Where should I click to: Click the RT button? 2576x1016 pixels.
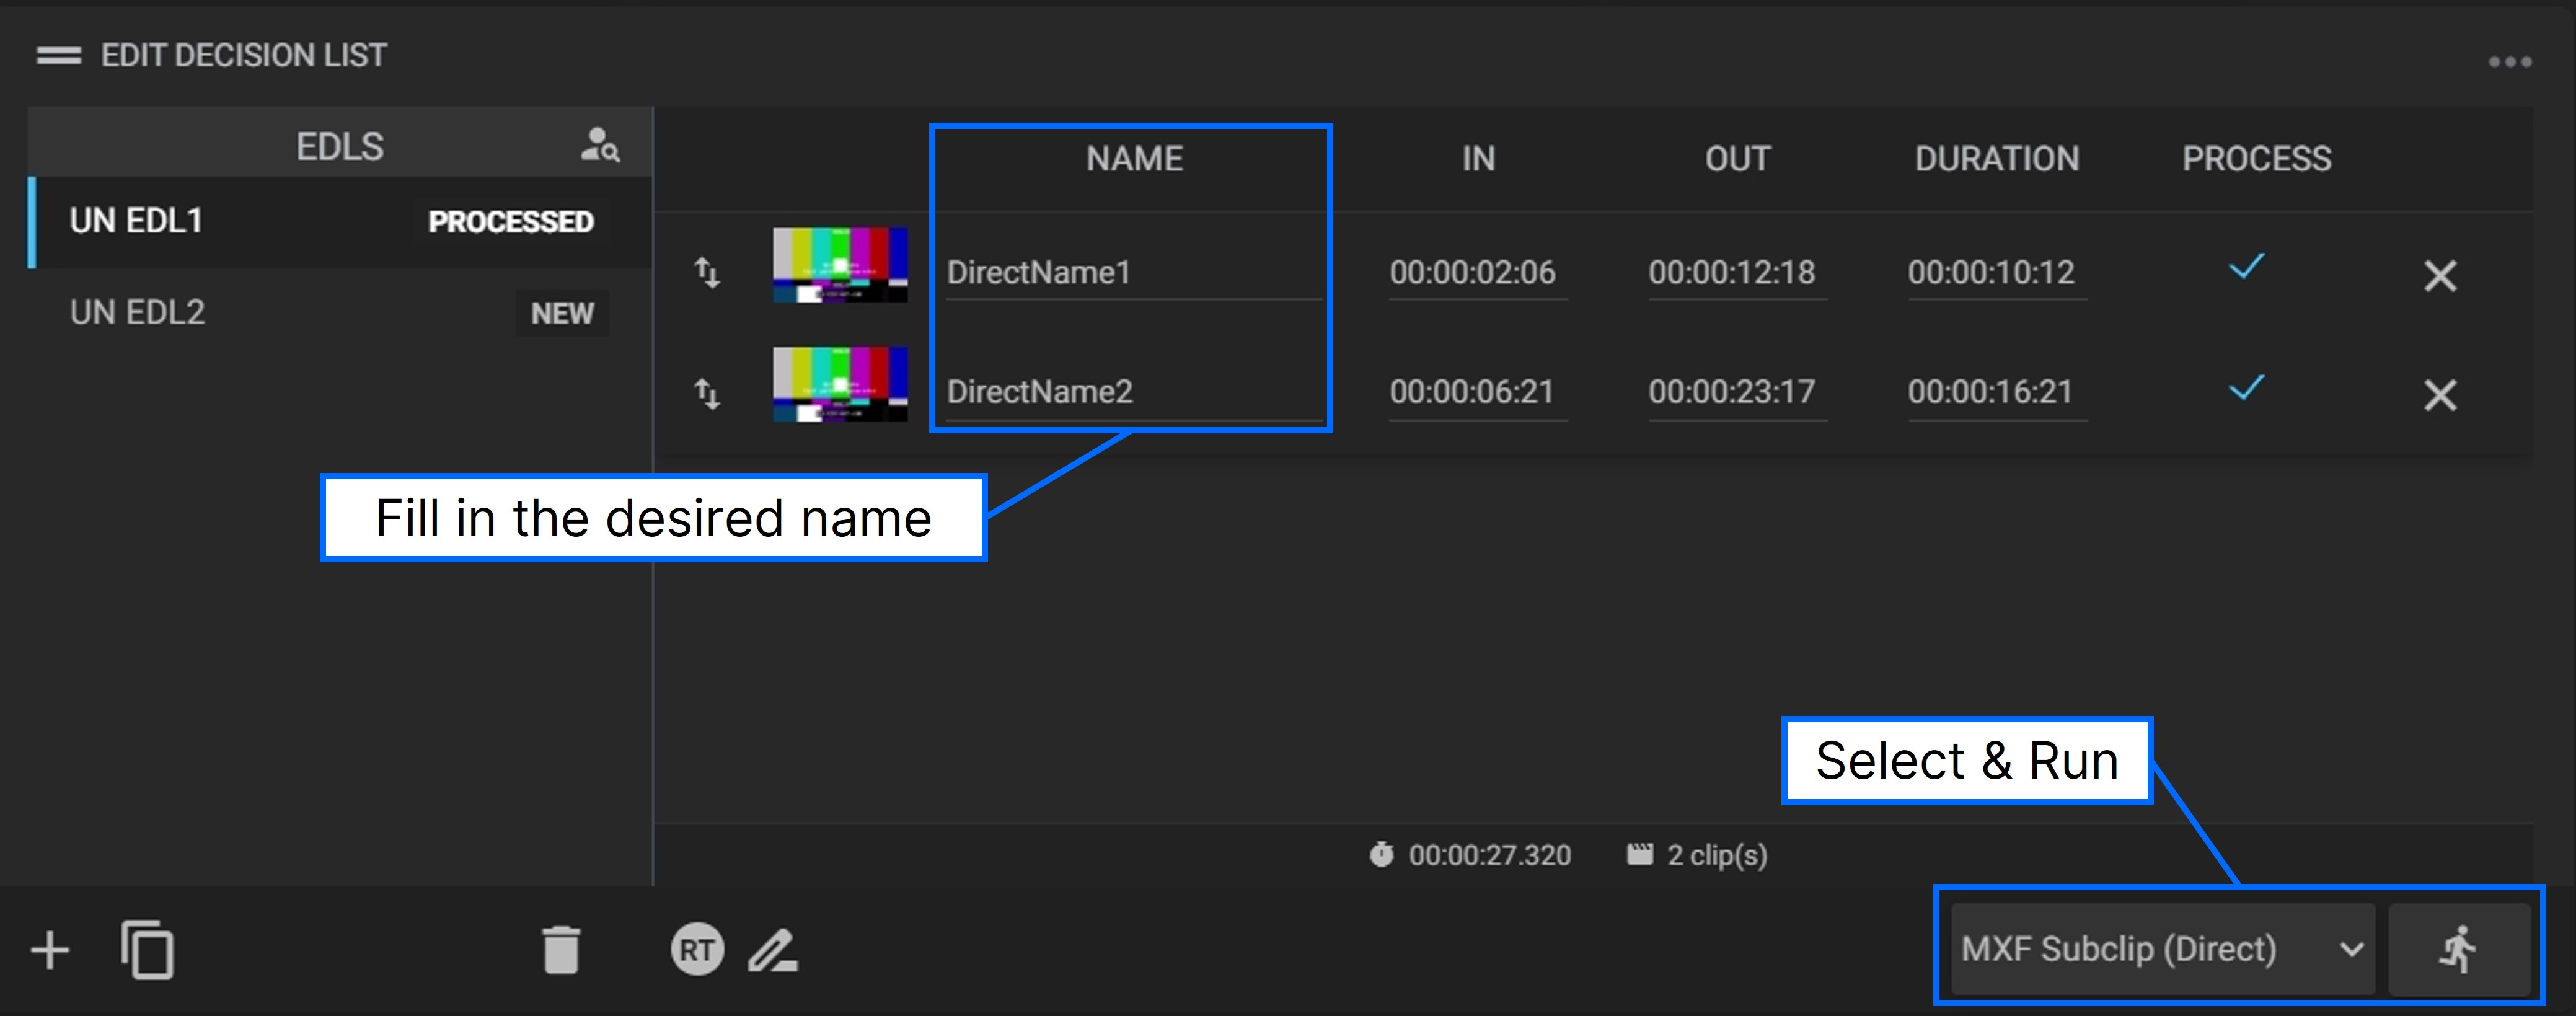698,950
